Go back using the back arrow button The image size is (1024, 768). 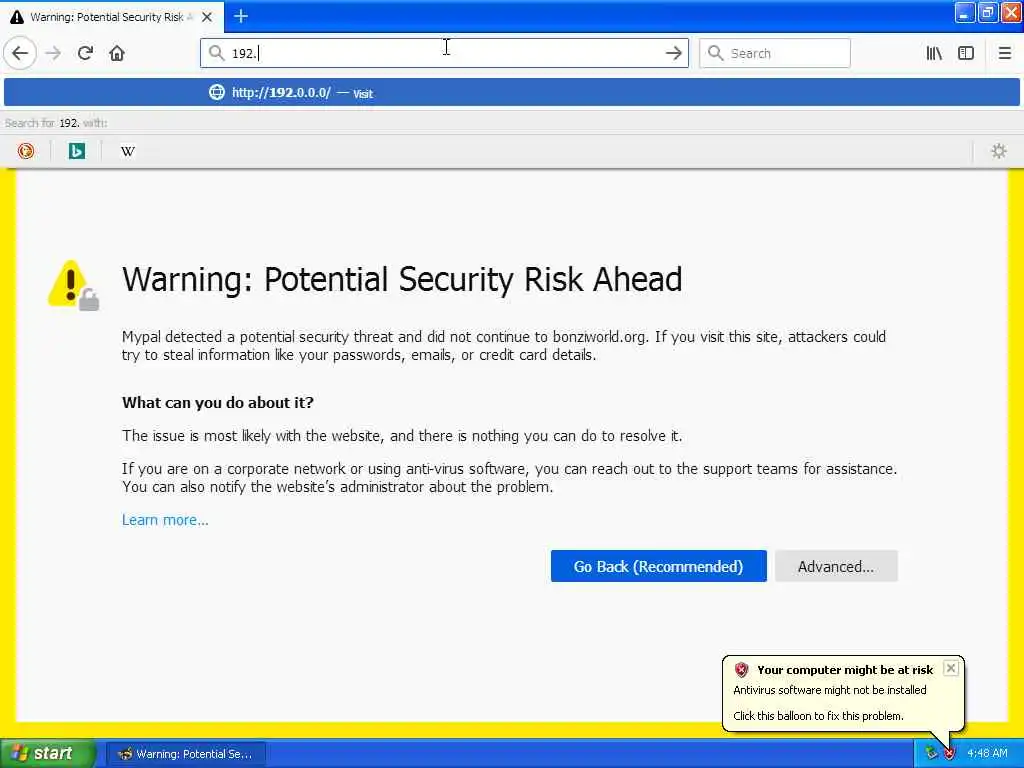20,53
